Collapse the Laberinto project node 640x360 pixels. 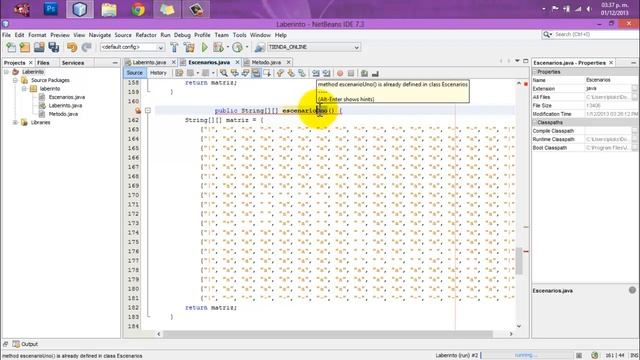click(x=7, y=72)
